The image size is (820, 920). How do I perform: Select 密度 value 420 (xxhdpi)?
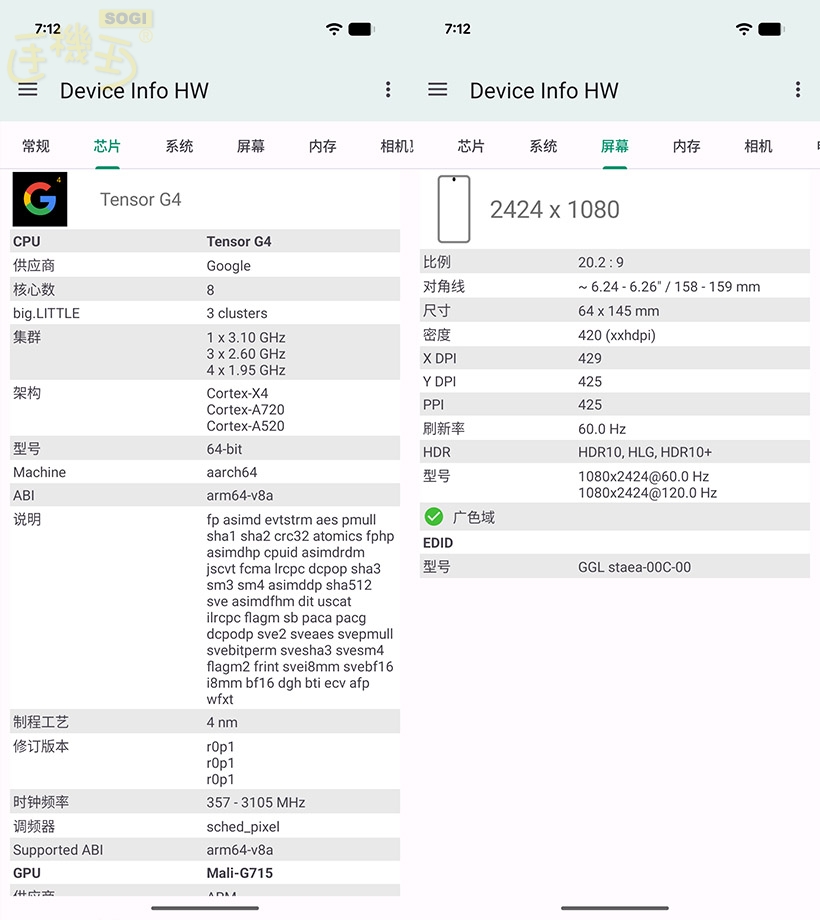pos(616,335)
